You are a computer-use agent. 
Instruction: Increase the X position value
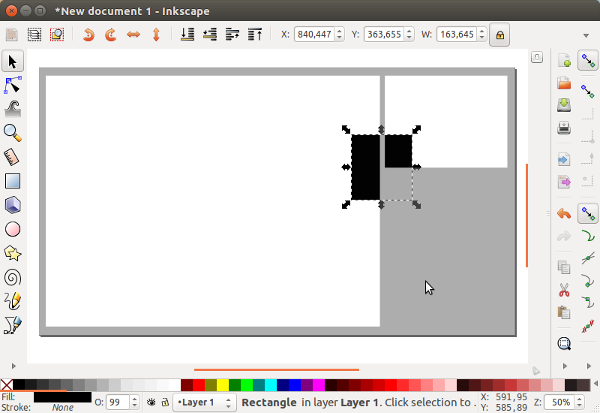click(x=341, y=30)
